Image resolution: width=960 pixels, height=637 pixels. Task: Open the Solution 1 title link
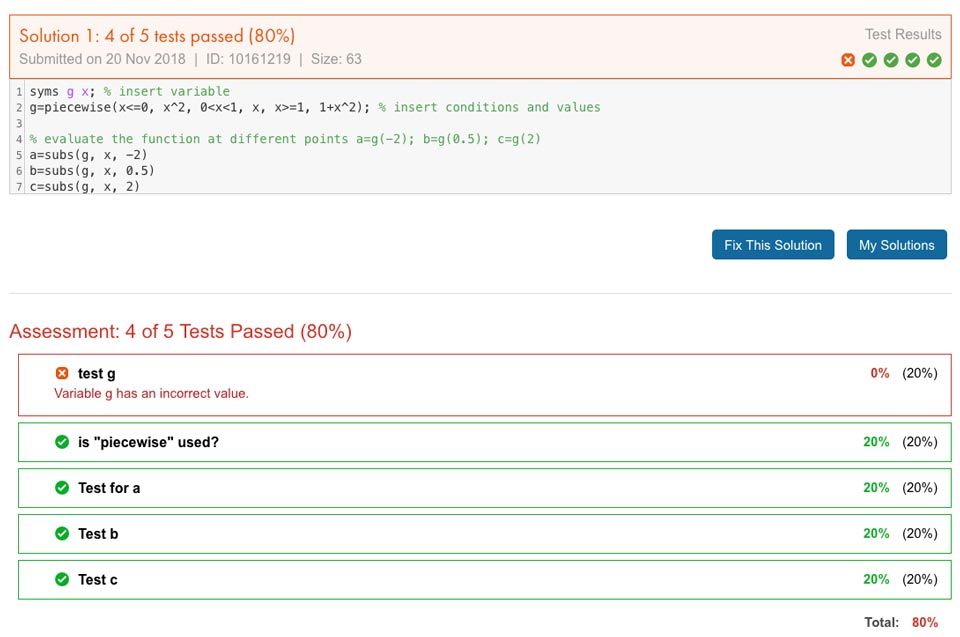pyautogui.click(x=157, y=36)
